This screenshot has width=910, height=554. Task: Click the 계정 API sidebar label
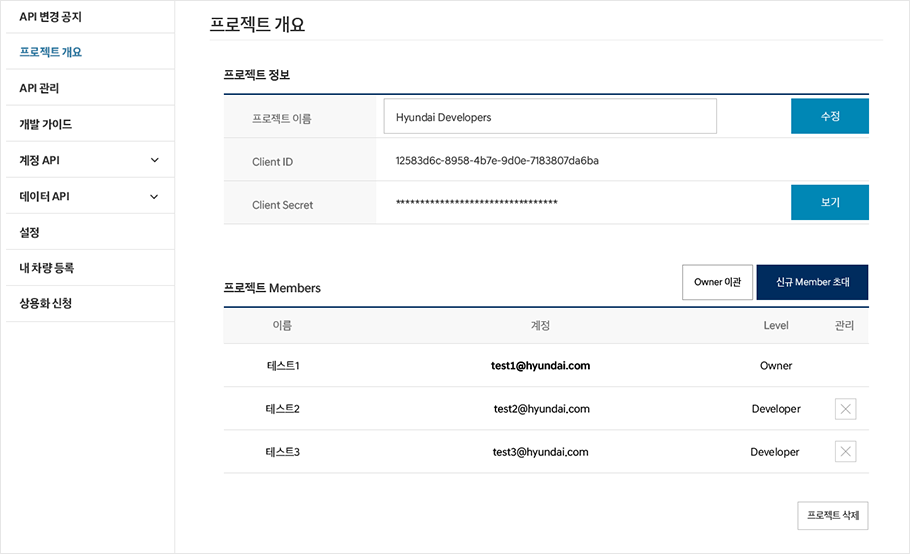[39, 160]
